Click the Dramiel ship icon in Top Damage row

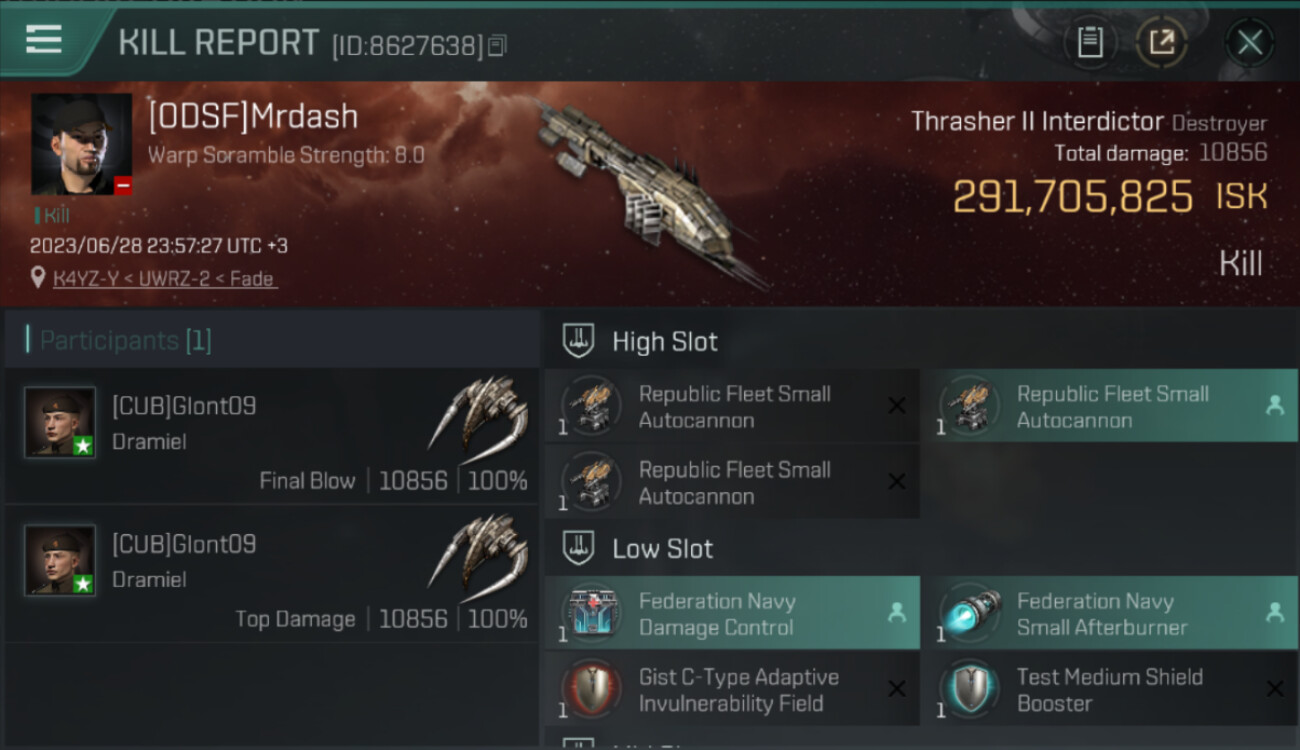coord(479,553)
